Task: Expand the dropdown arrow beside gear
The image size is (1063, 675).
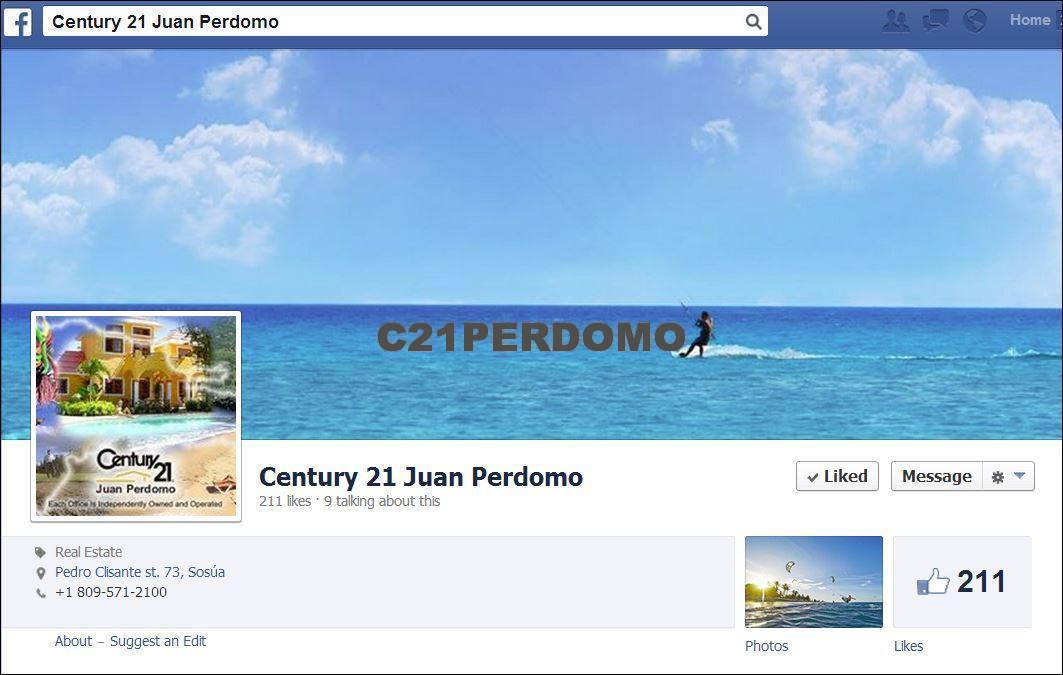Action: point(1020,476)
